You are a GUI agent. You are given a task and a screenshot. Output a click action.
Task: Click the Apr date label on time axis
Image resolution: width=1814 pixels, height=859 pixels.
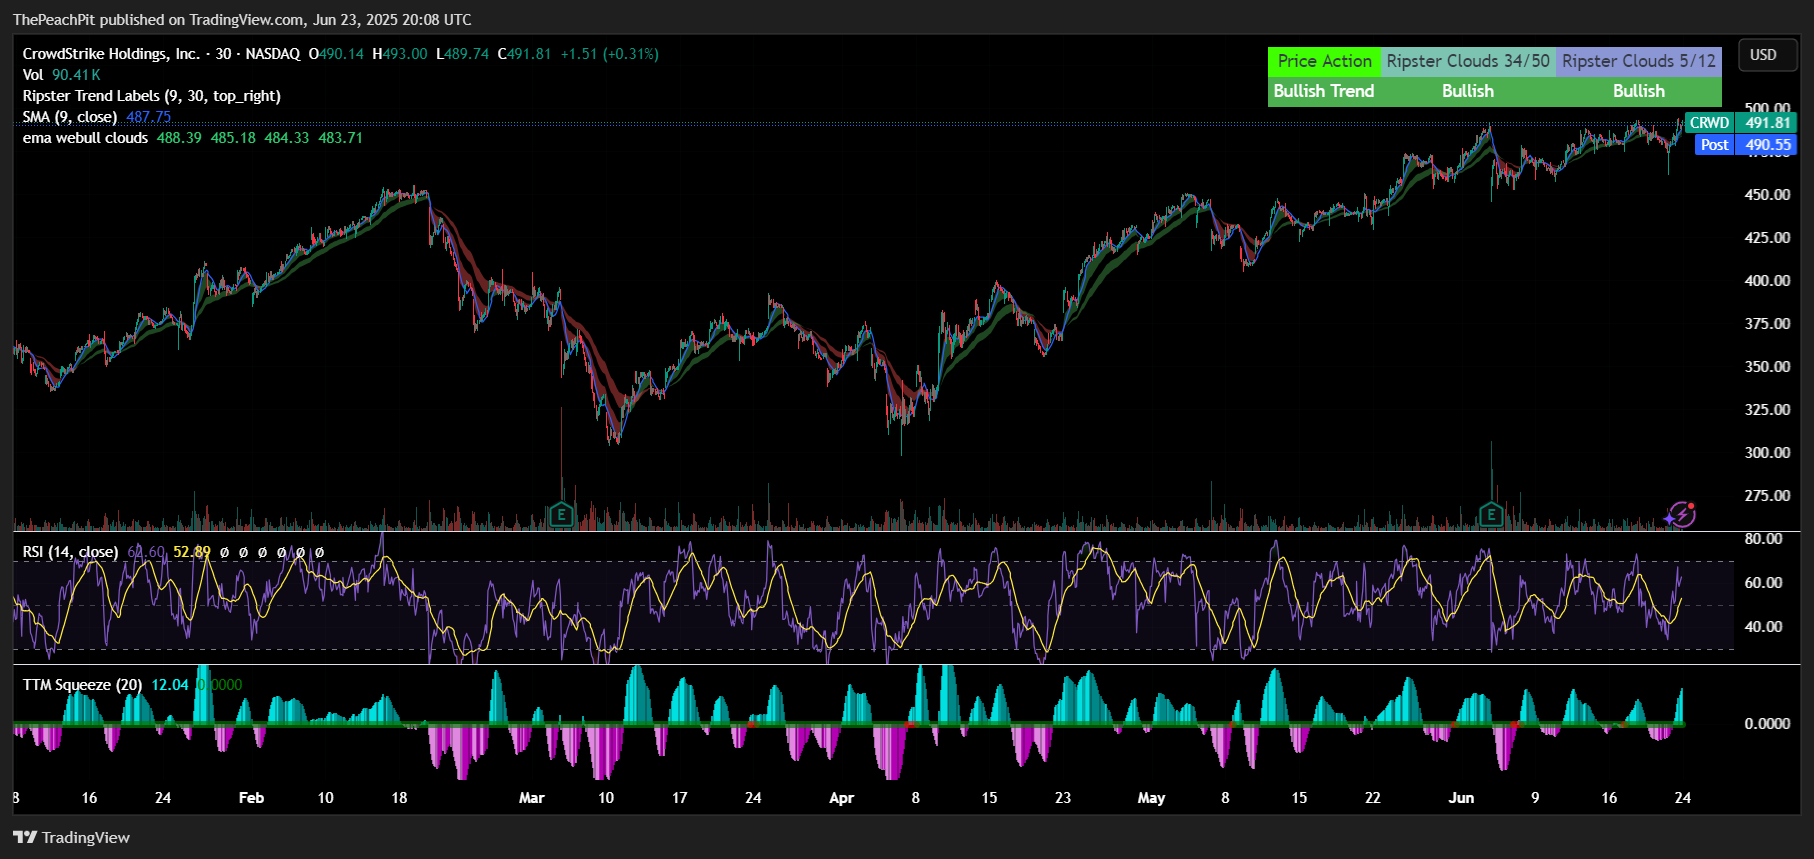[x=842, y=798]
